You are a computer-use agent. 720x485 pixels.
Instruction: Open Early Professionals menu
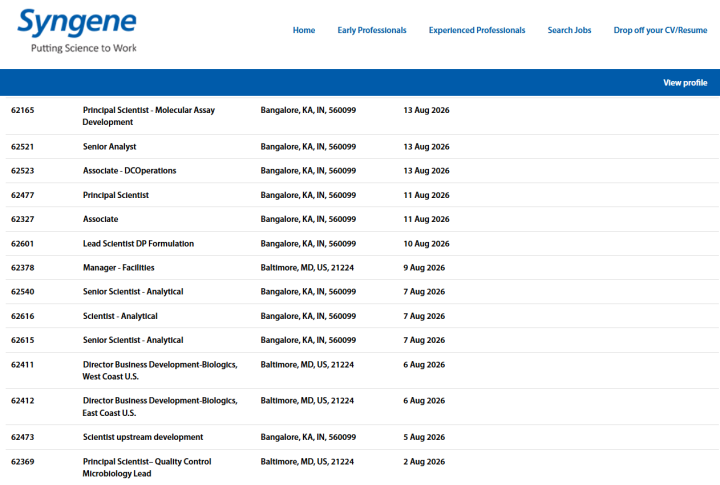[372, 30]
